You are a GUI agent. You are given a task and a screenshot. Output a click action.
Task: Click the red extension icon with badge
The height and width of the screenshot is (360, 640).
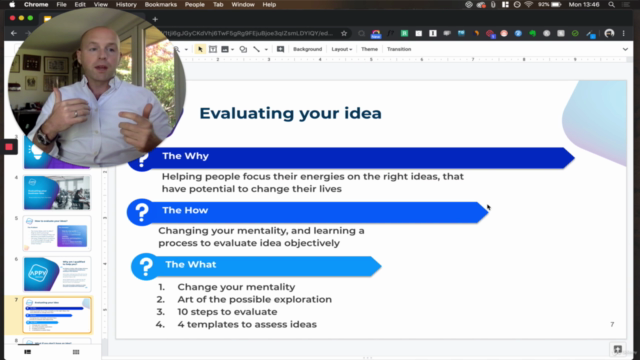(490, 33)
